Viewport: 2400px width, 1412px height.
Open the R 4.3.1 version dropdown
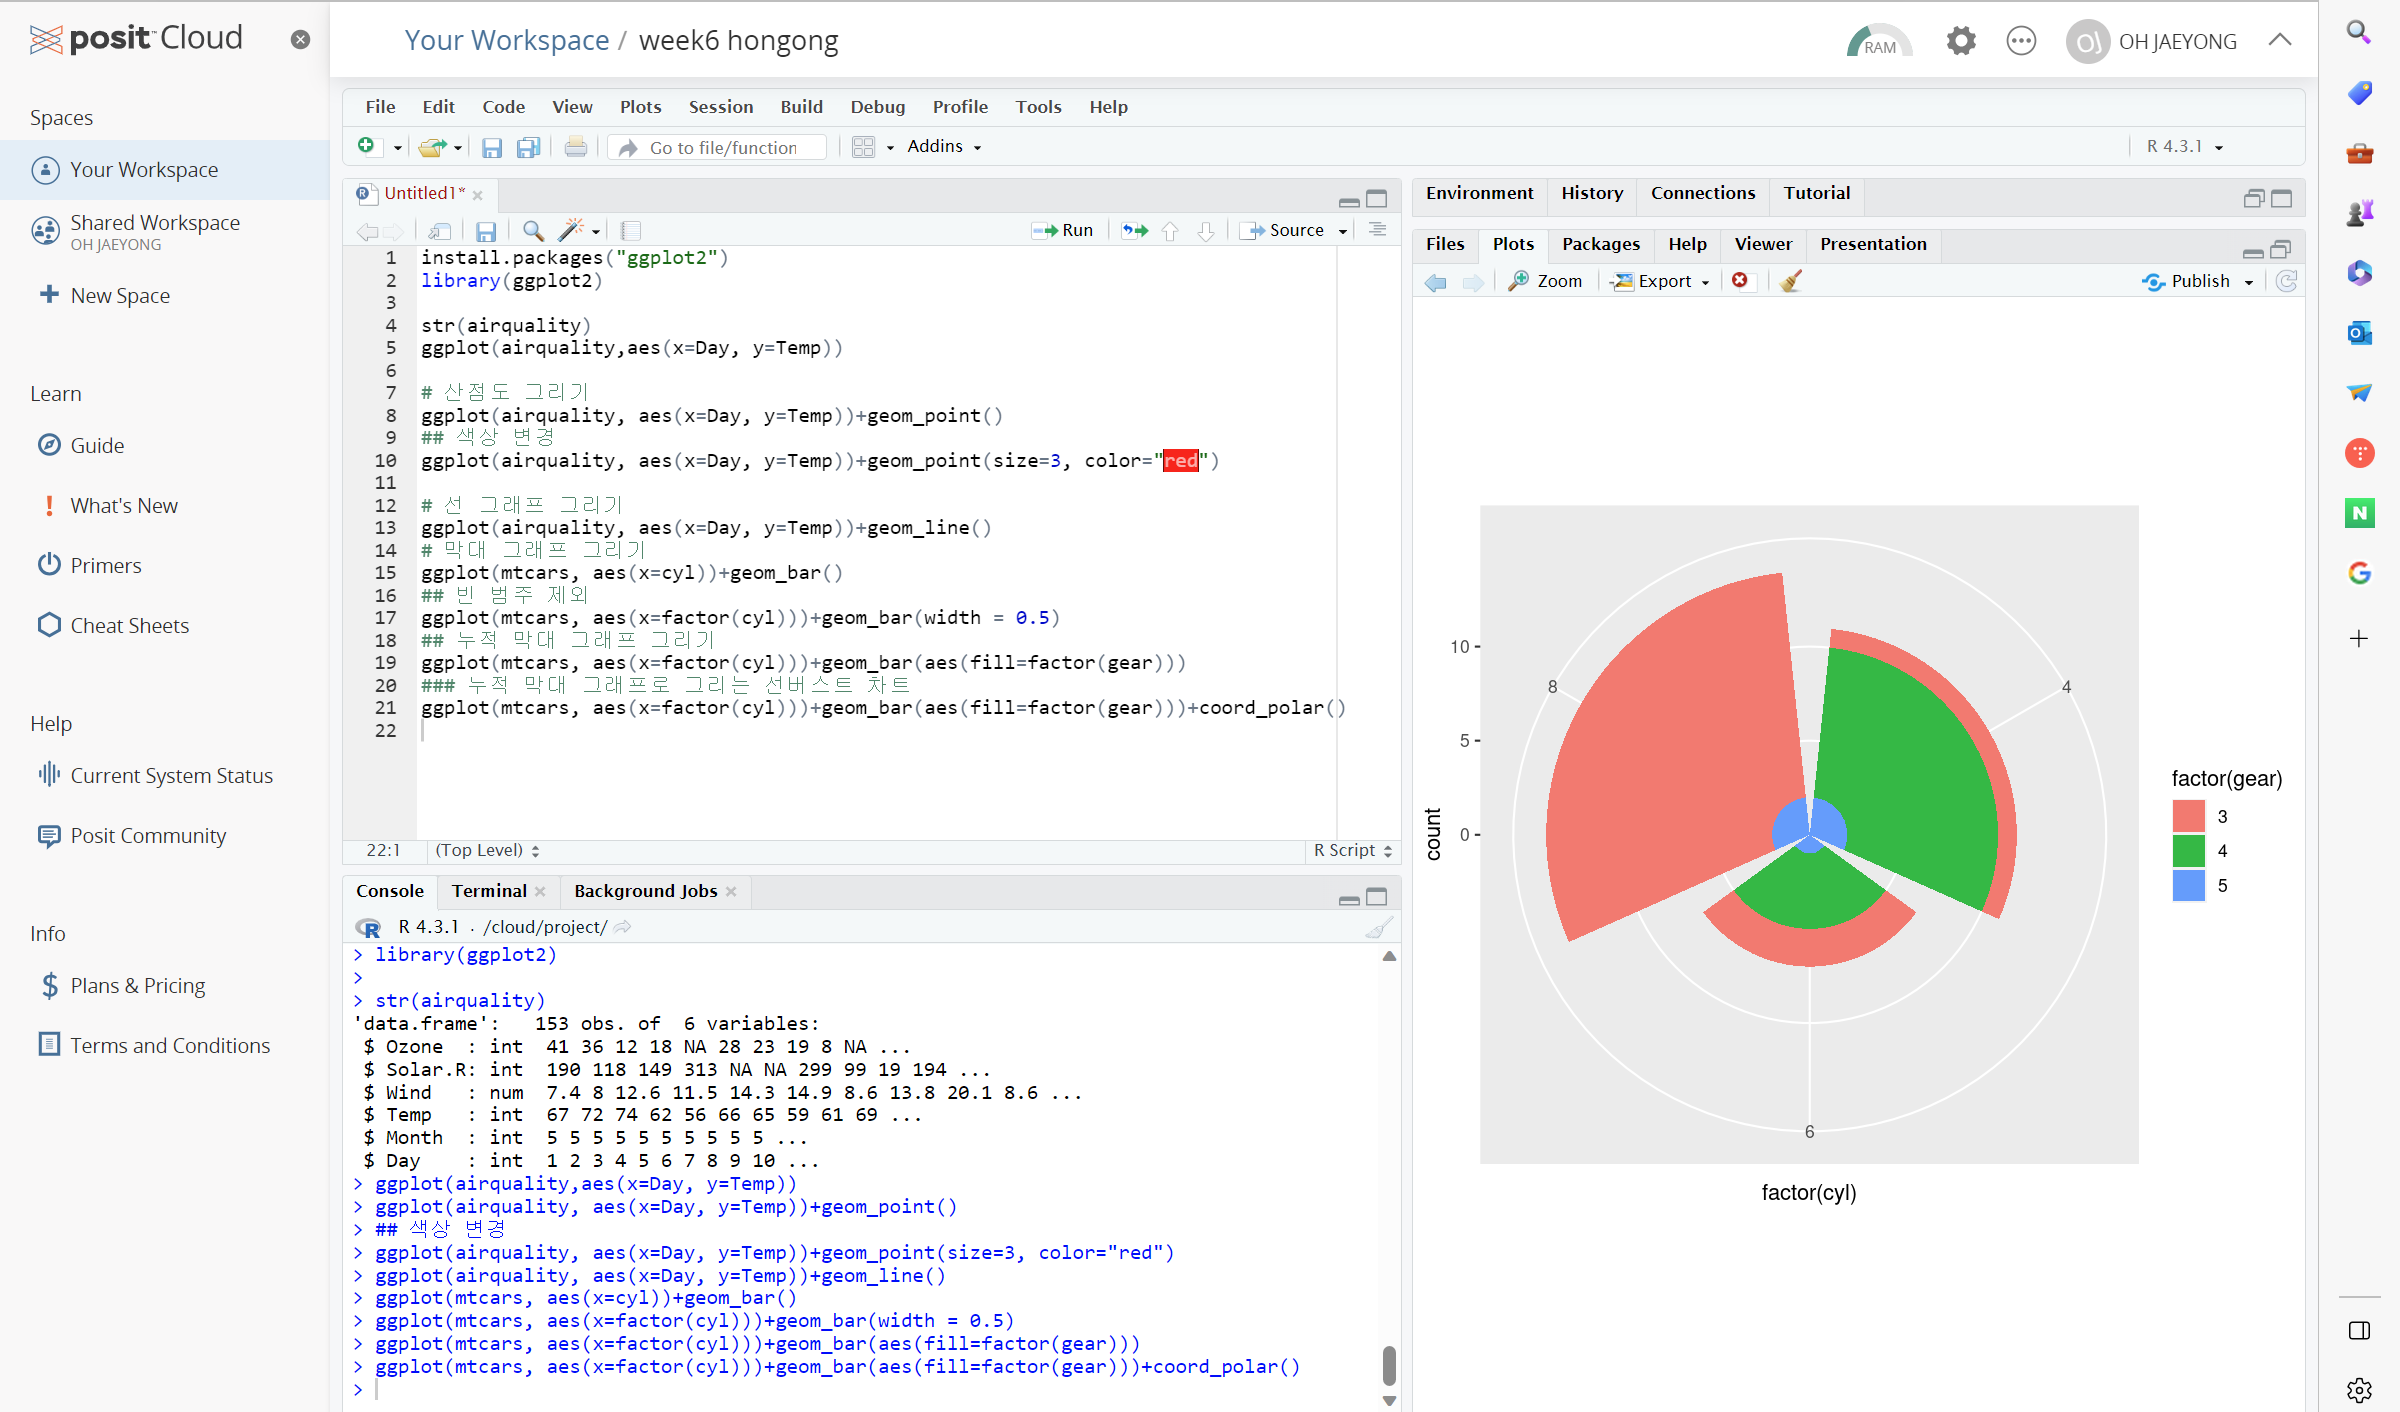2184,147
